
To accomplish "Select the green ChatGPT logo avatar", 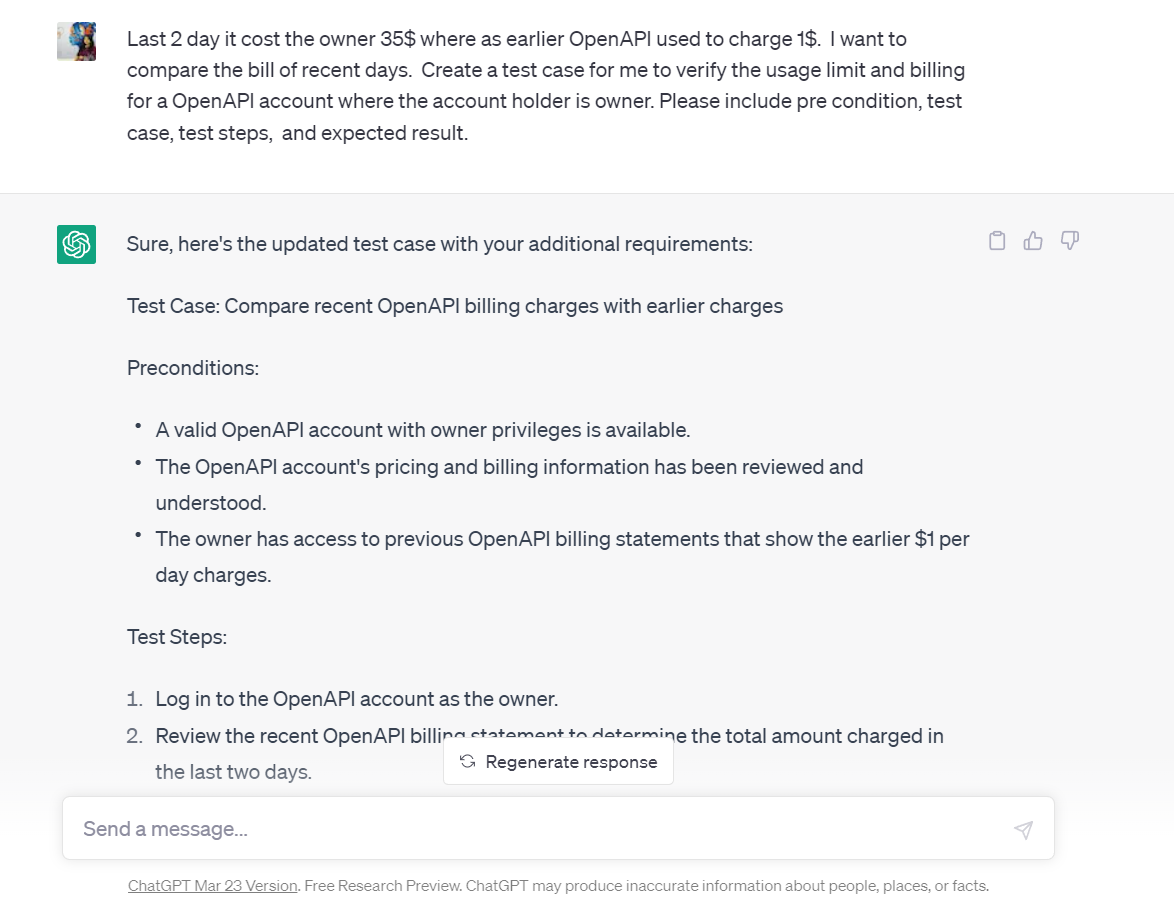I will 76,244.
